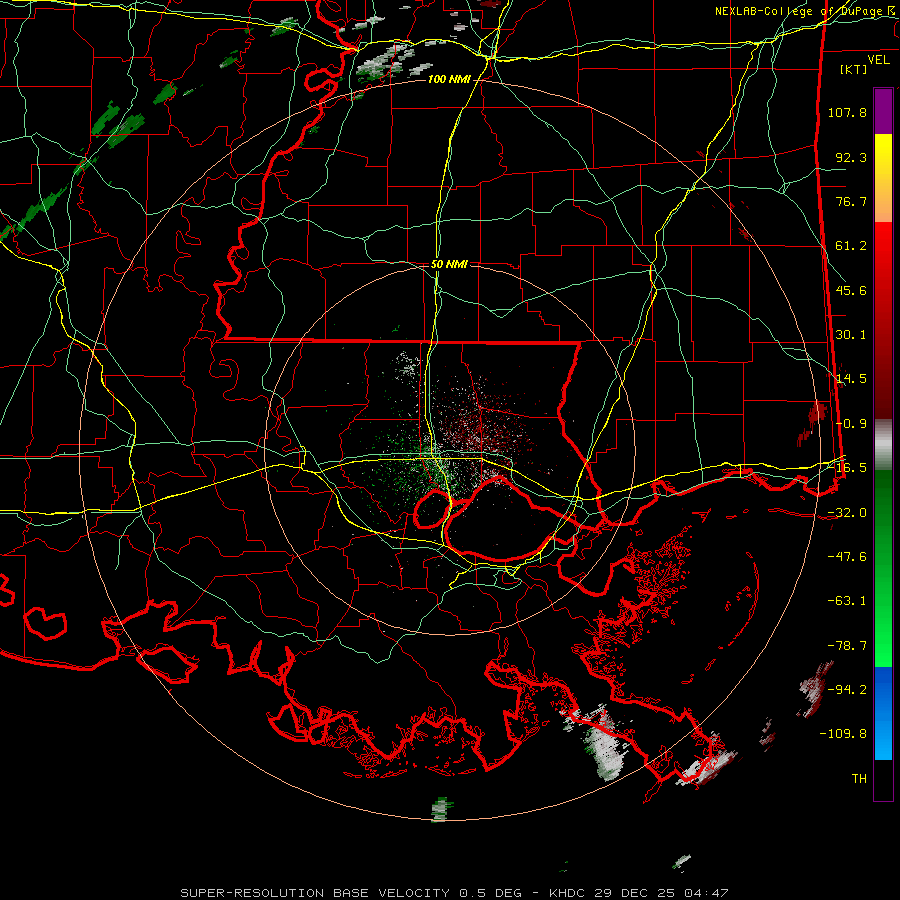Image resolution: width=900 pixels, height=900 pixels.
Task: Click the '50 NMI' range ring label
Action: point(449,264)
